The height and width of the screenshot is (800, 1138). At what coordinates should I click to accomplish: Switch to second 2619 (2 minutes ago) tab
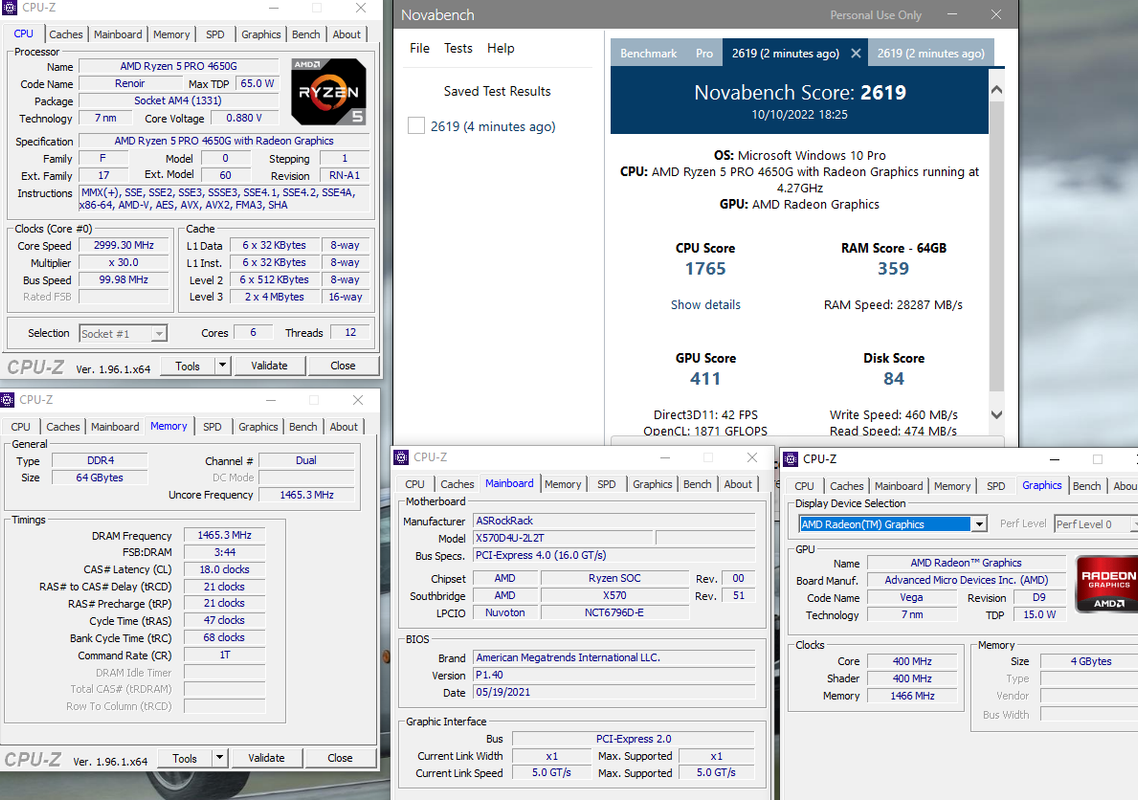(930, 53)
